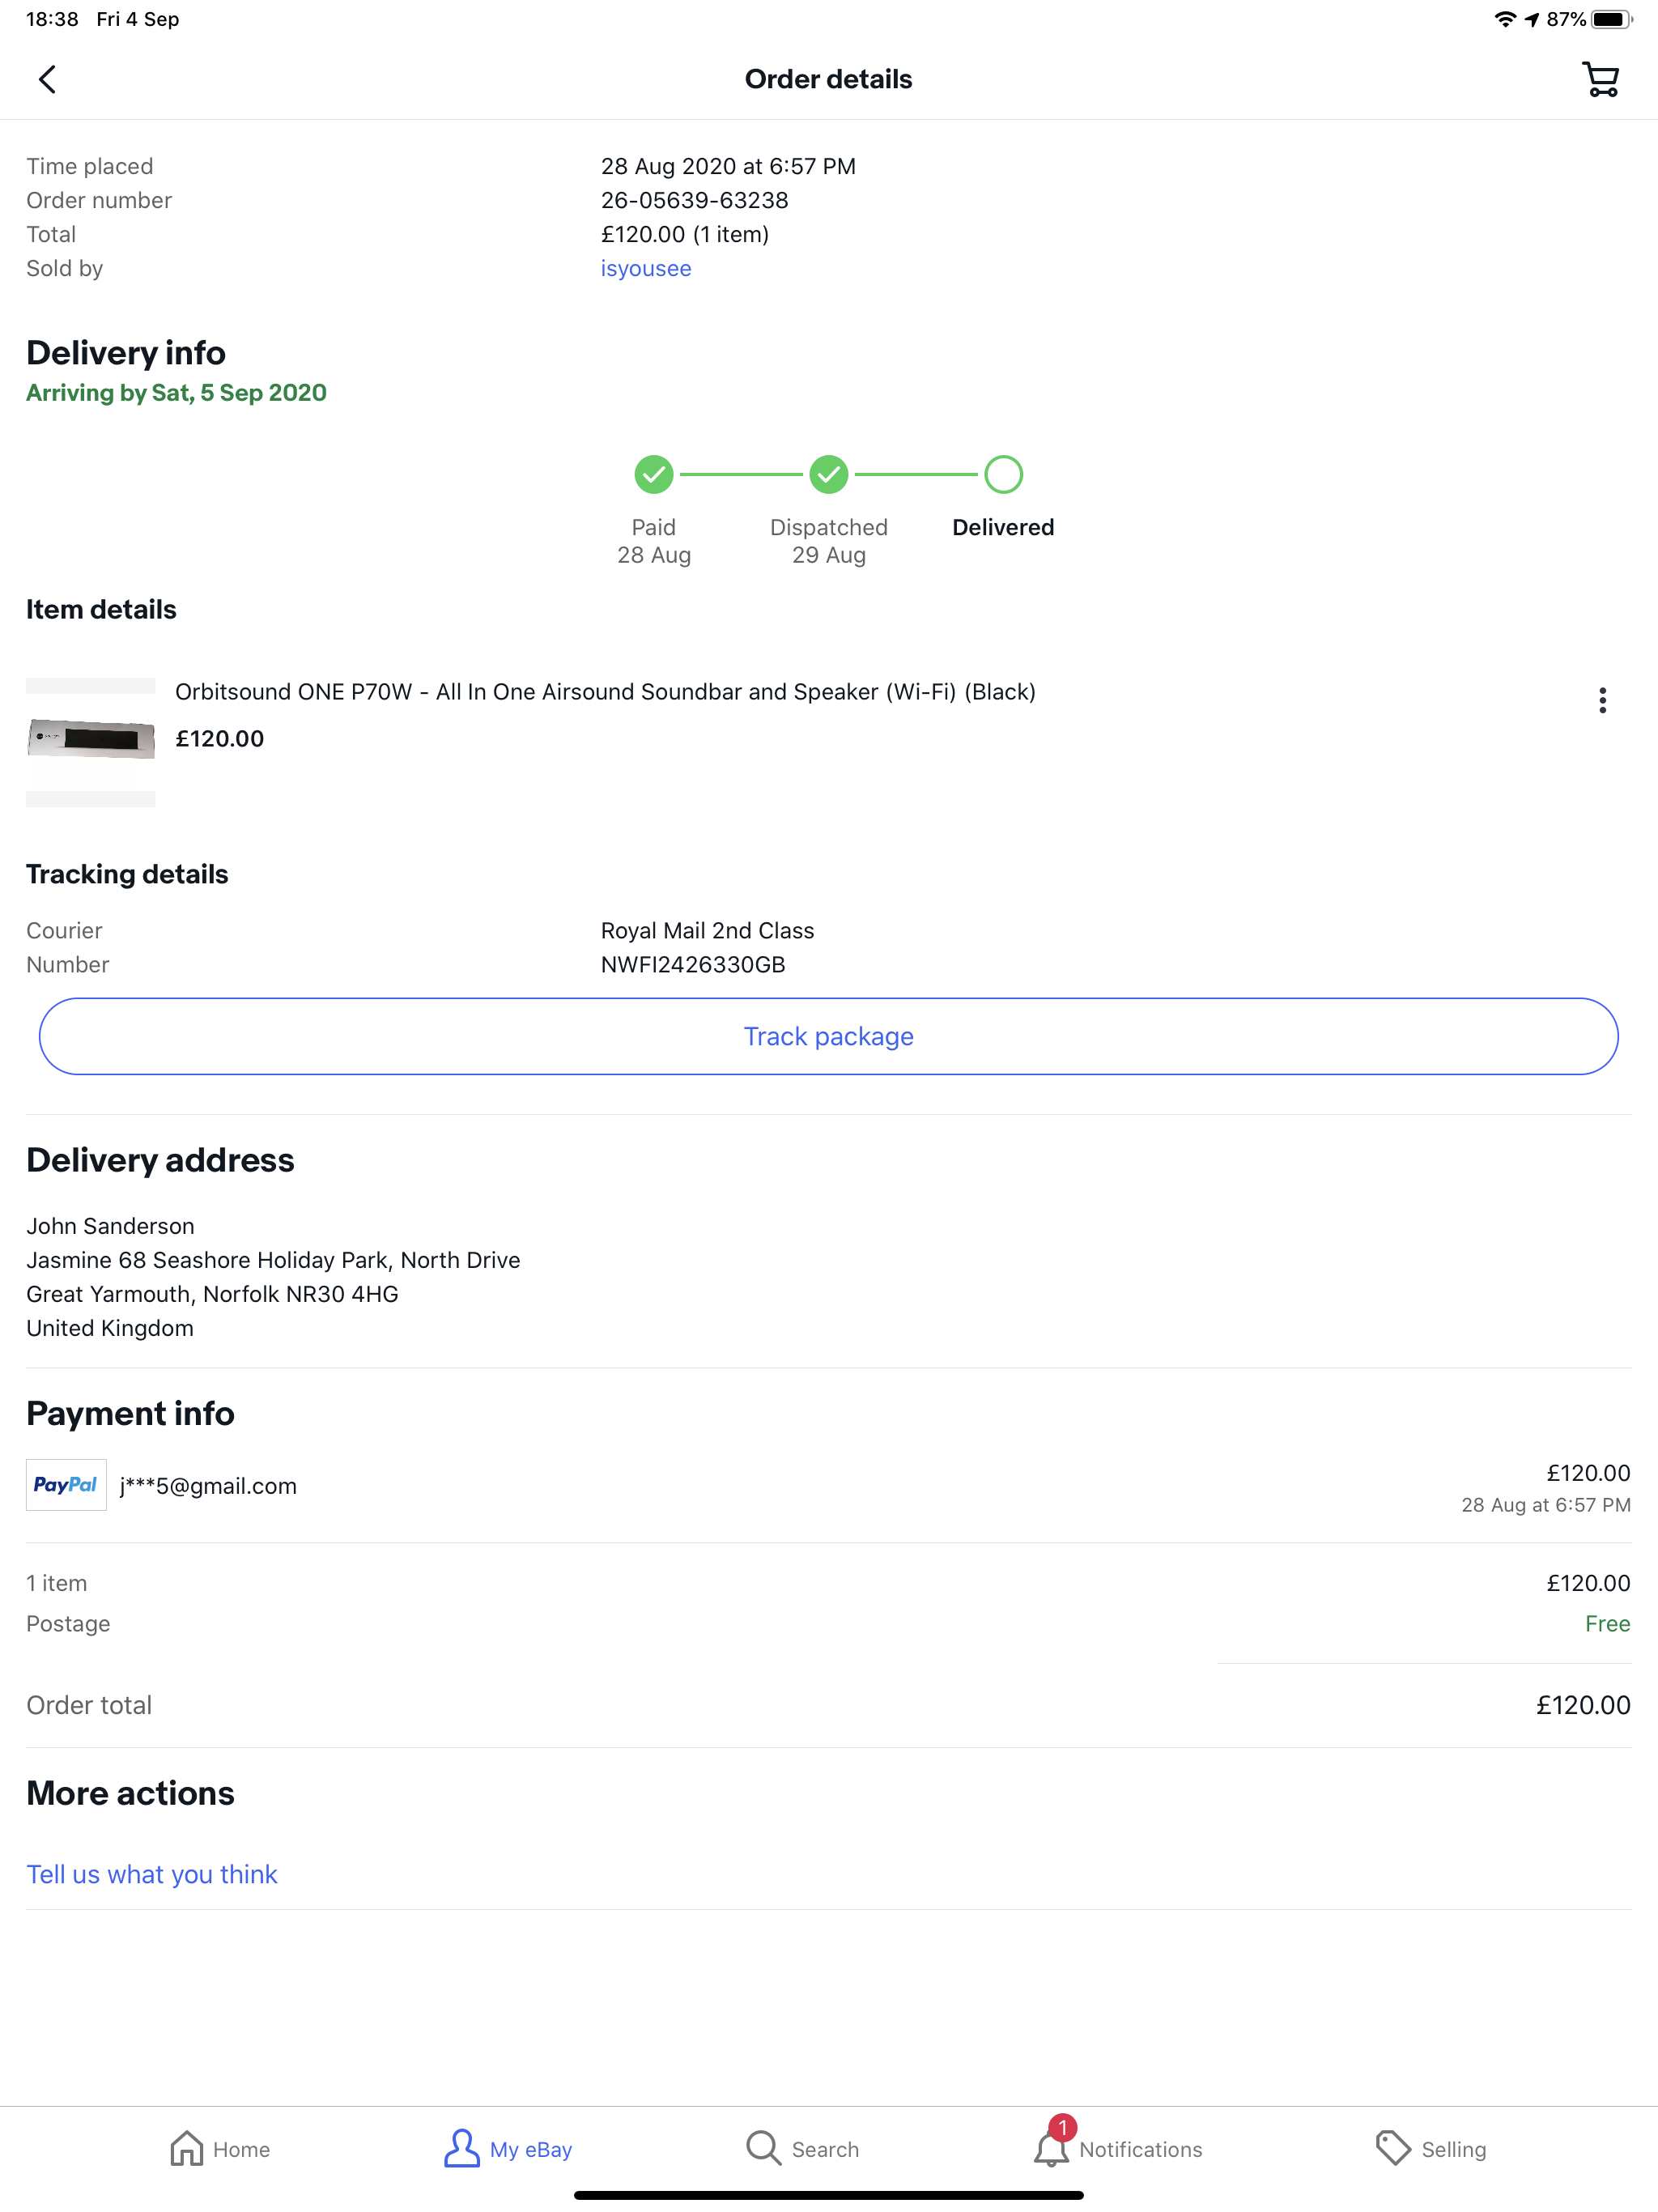Image resolution: width=1658 pixels, height=2212 pixels.
Task: Tap order number 26-05639-63238
Action: click(694, 200)
